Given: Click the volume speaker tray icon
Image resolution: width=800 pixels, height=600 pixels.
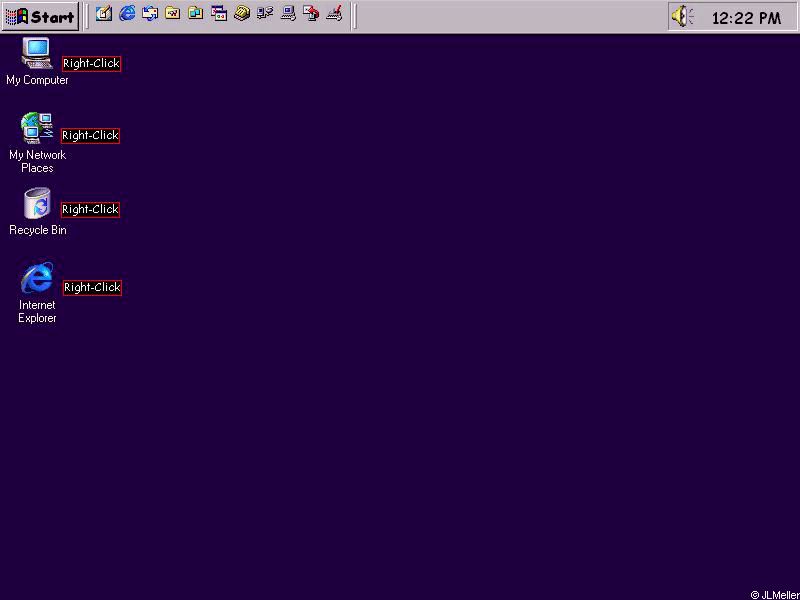Looking at the screenshot, I should click(x=682, y=16).
